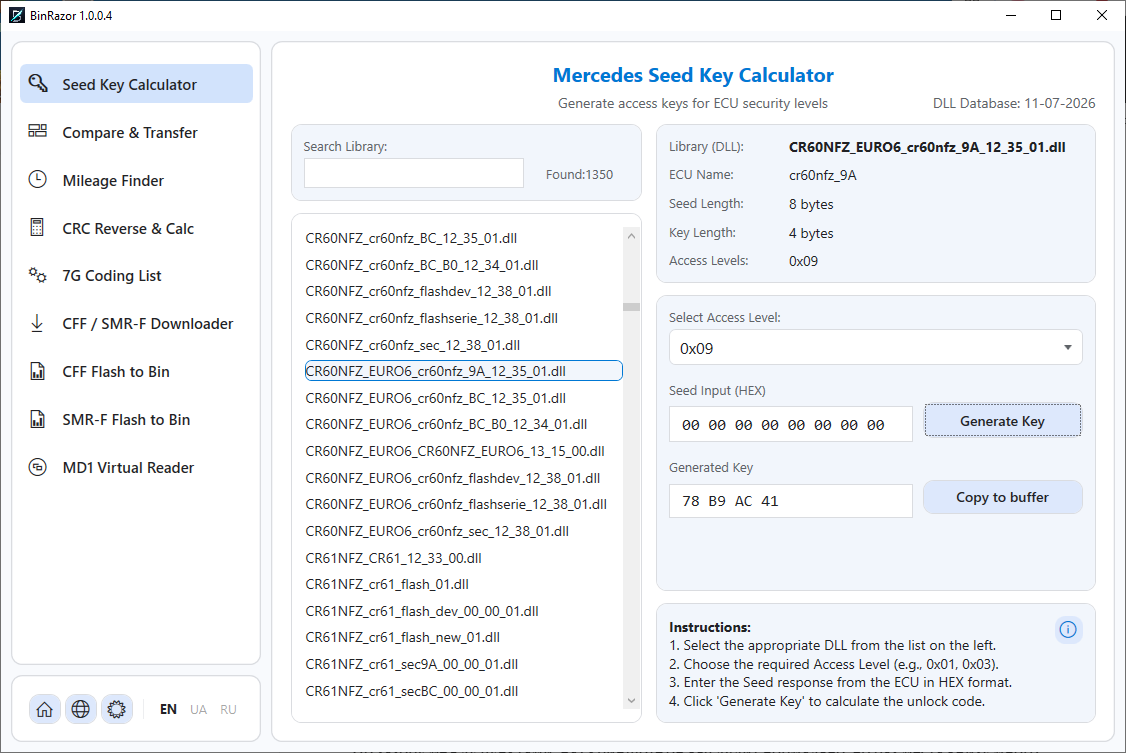This screenshot has width=1126, height=753.
Task: Open settings via the gear icon
Action: (x=116, y=709)
